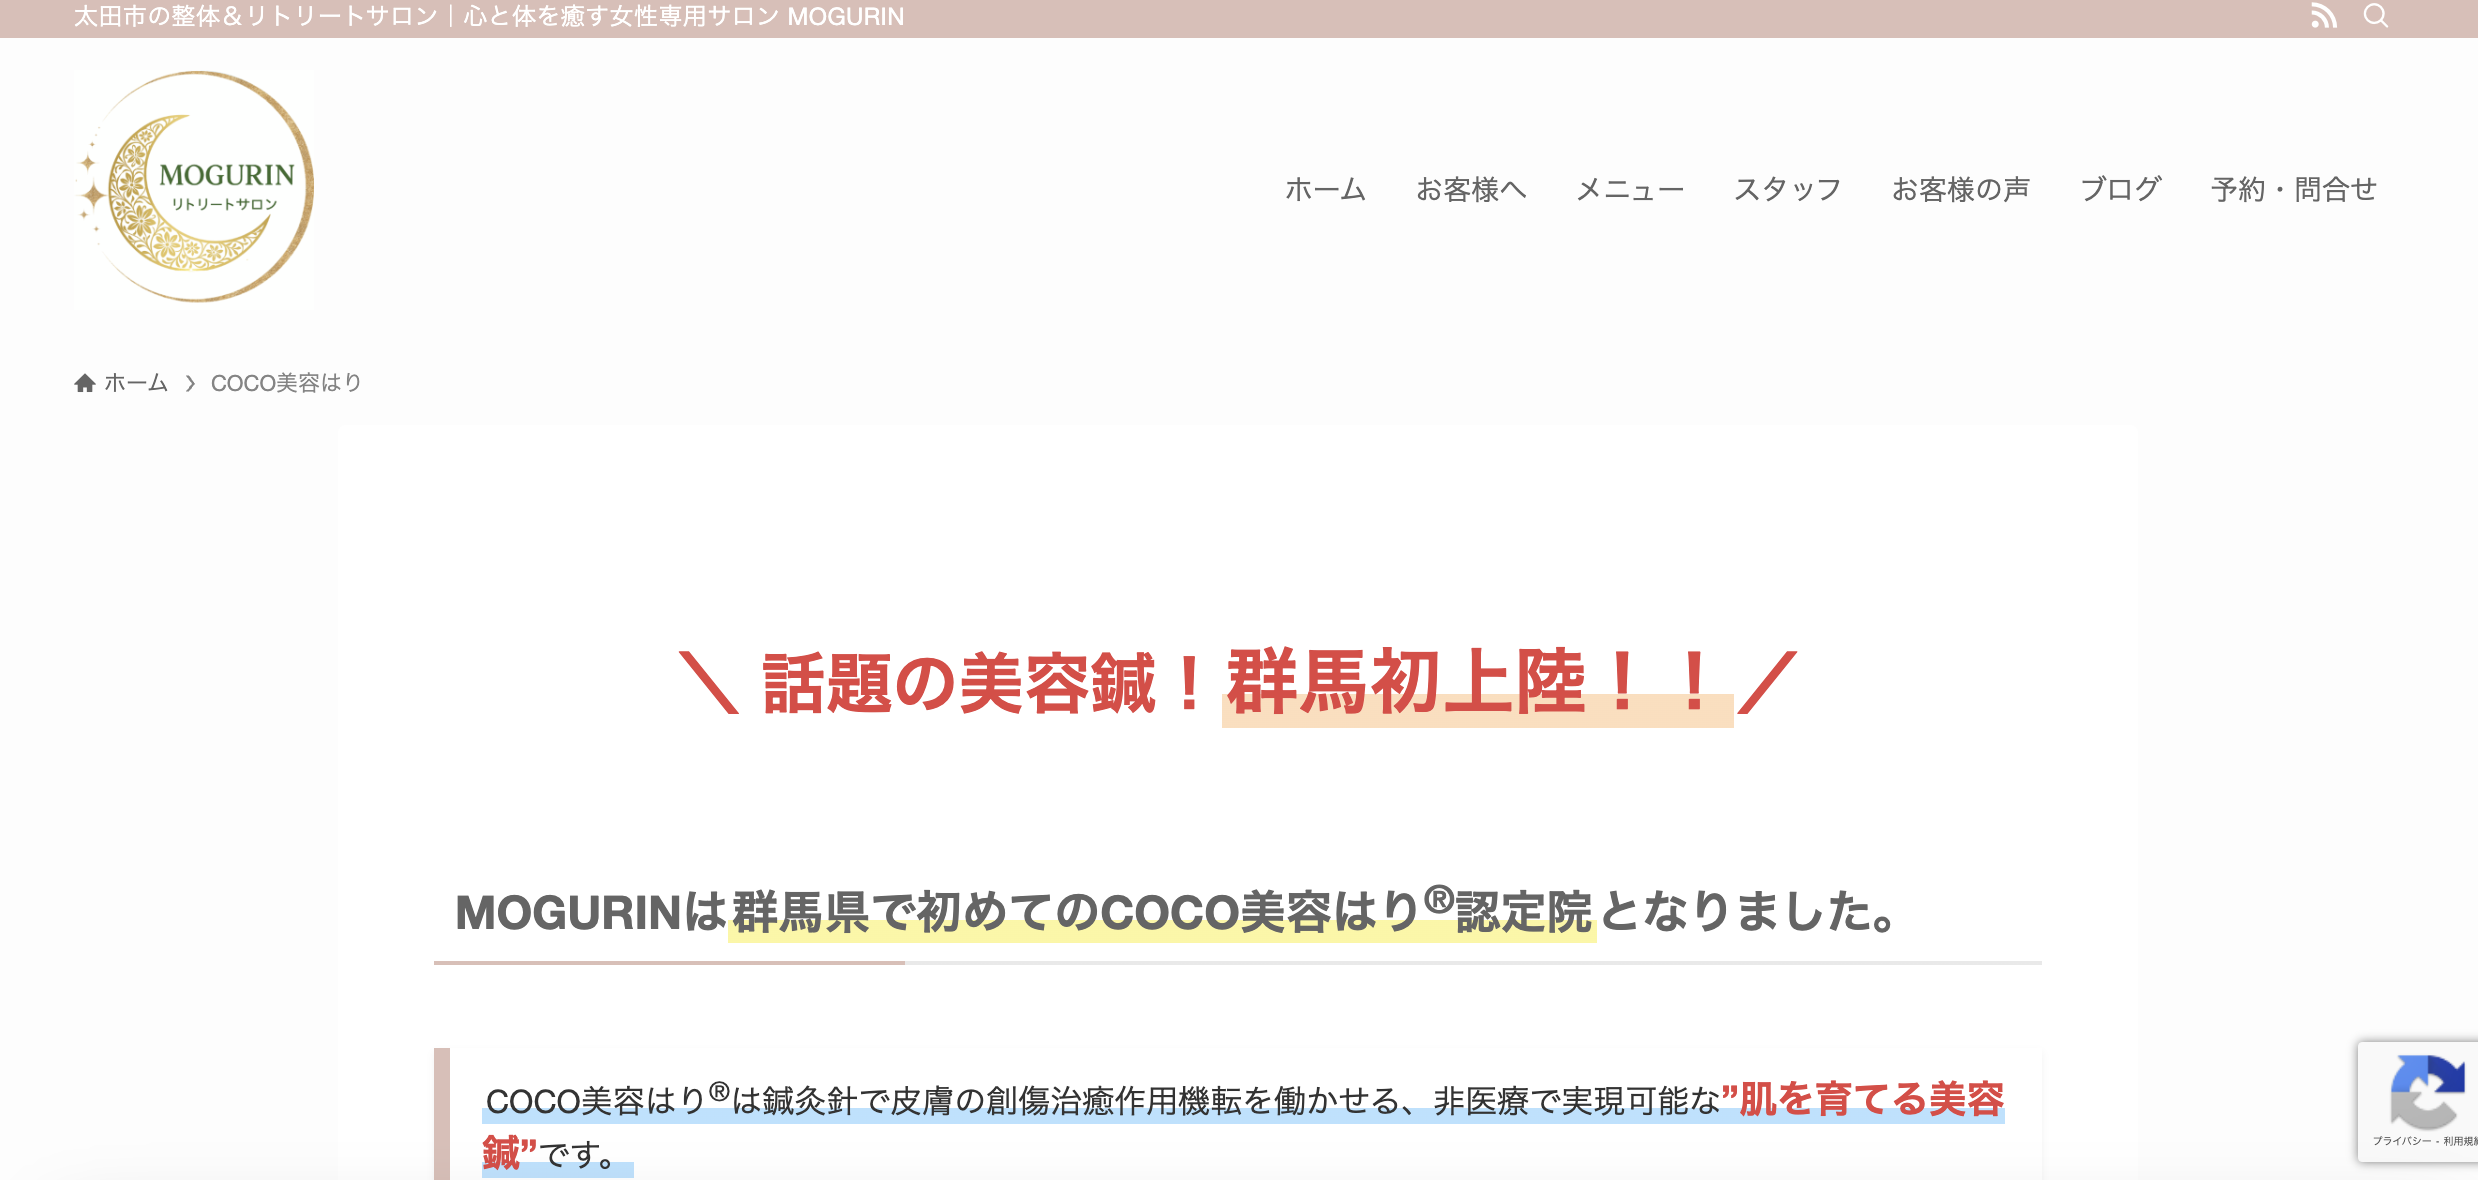Visit the ブログ section

2120,189
